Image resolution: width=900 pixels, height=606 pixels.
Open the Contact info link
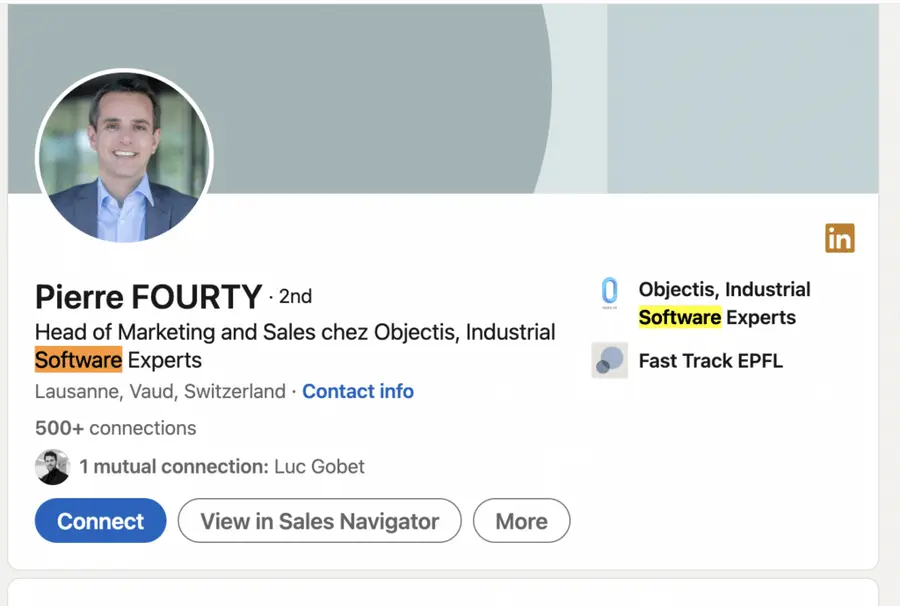tap(358, 391)
